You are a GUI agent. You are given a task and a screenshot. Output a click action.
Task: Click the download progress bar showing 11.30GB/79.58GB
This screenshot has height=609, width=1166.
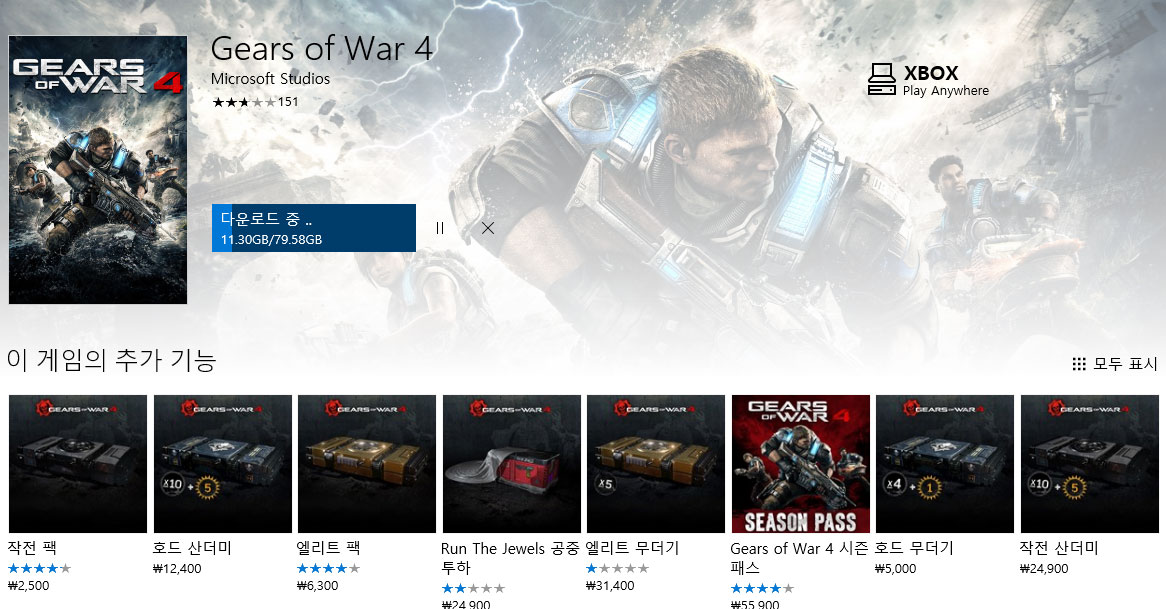314,228
